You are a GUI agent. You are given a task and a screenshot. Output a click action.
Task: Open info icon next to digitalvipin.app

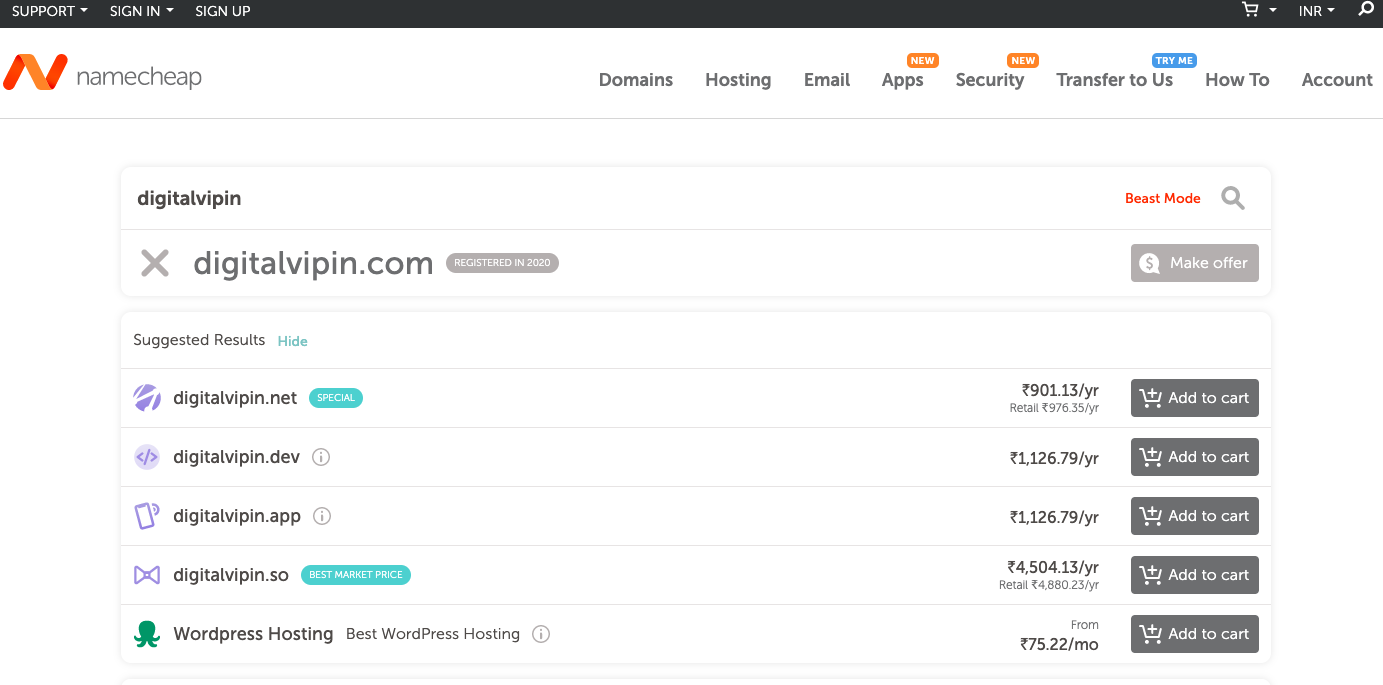click(322, 516)
